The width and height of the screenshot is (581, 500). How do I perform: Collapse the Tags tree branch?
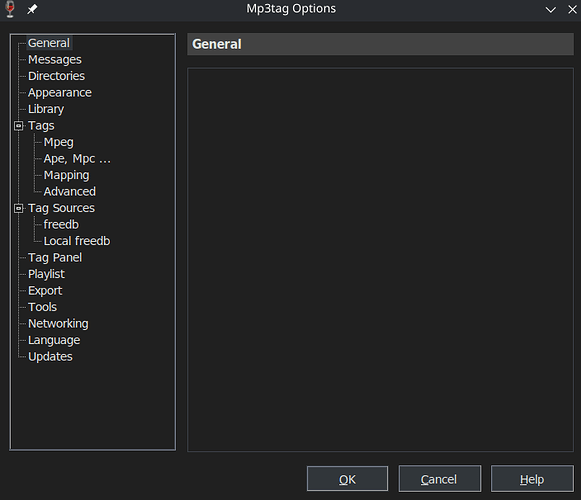tap(19, 126)
